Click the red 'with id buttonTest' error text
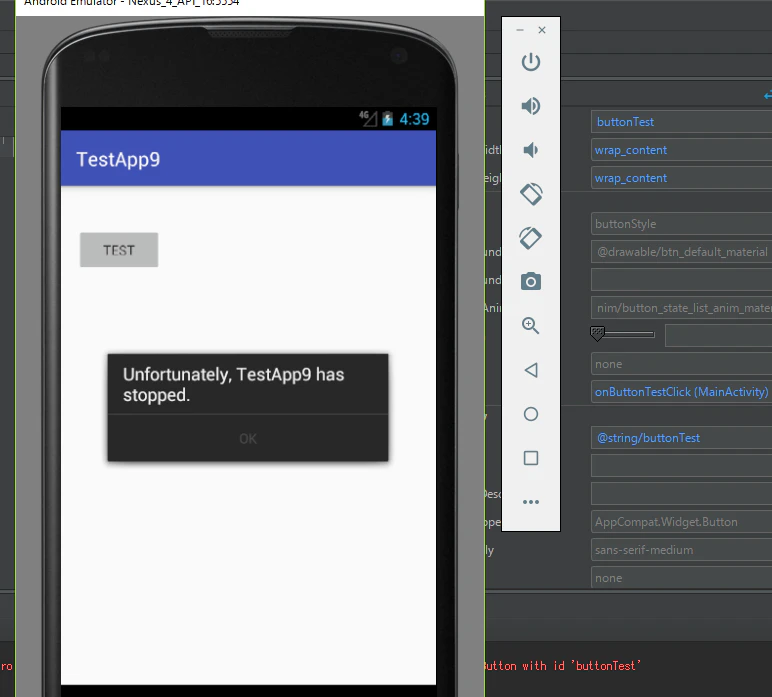This screenshot has height=697, width=772. point(581,666)
